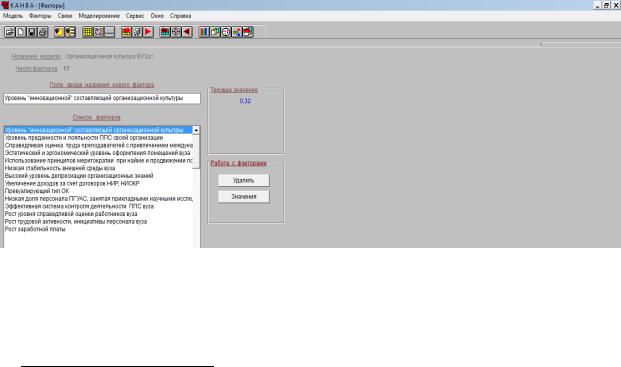Viewport: 621px width, 367px height.
Task: Select factor 'Рост уровня справедливой оценки работников'
Action: point(98,214)
